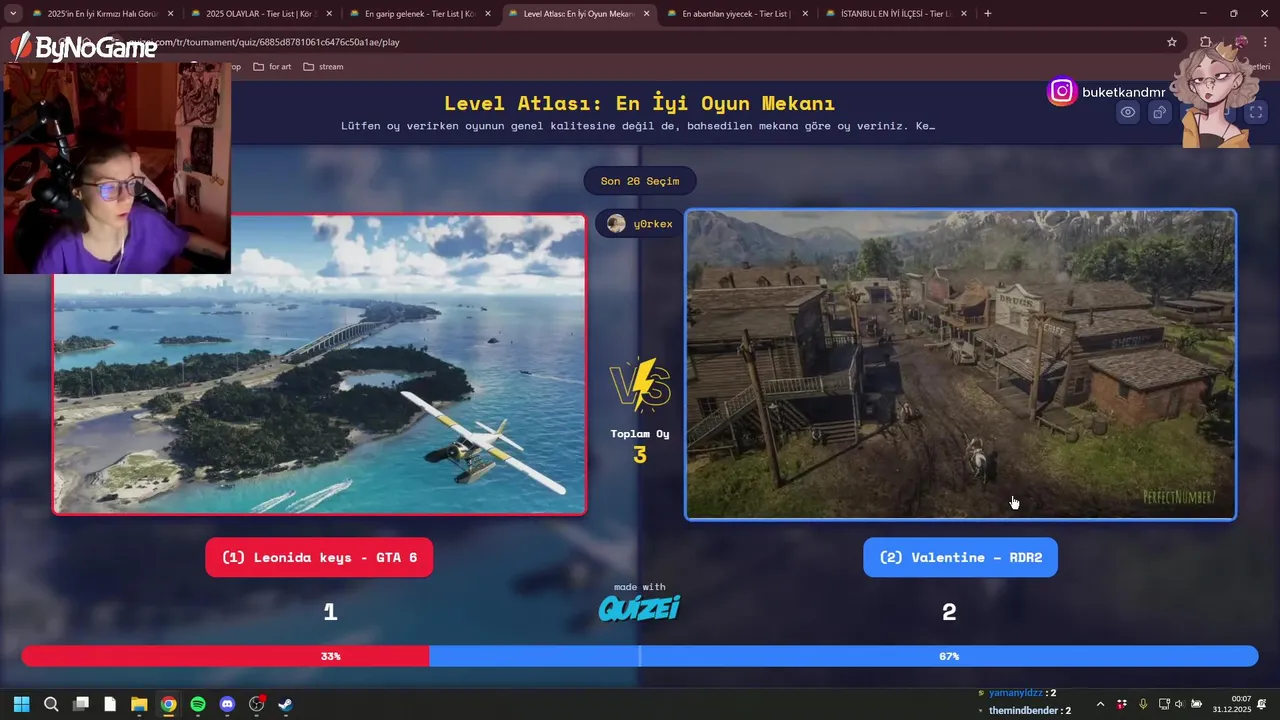1280x720 pixels.
Task: Open the Chrome three-dot menu
Action: click(x=1266, y=42)
